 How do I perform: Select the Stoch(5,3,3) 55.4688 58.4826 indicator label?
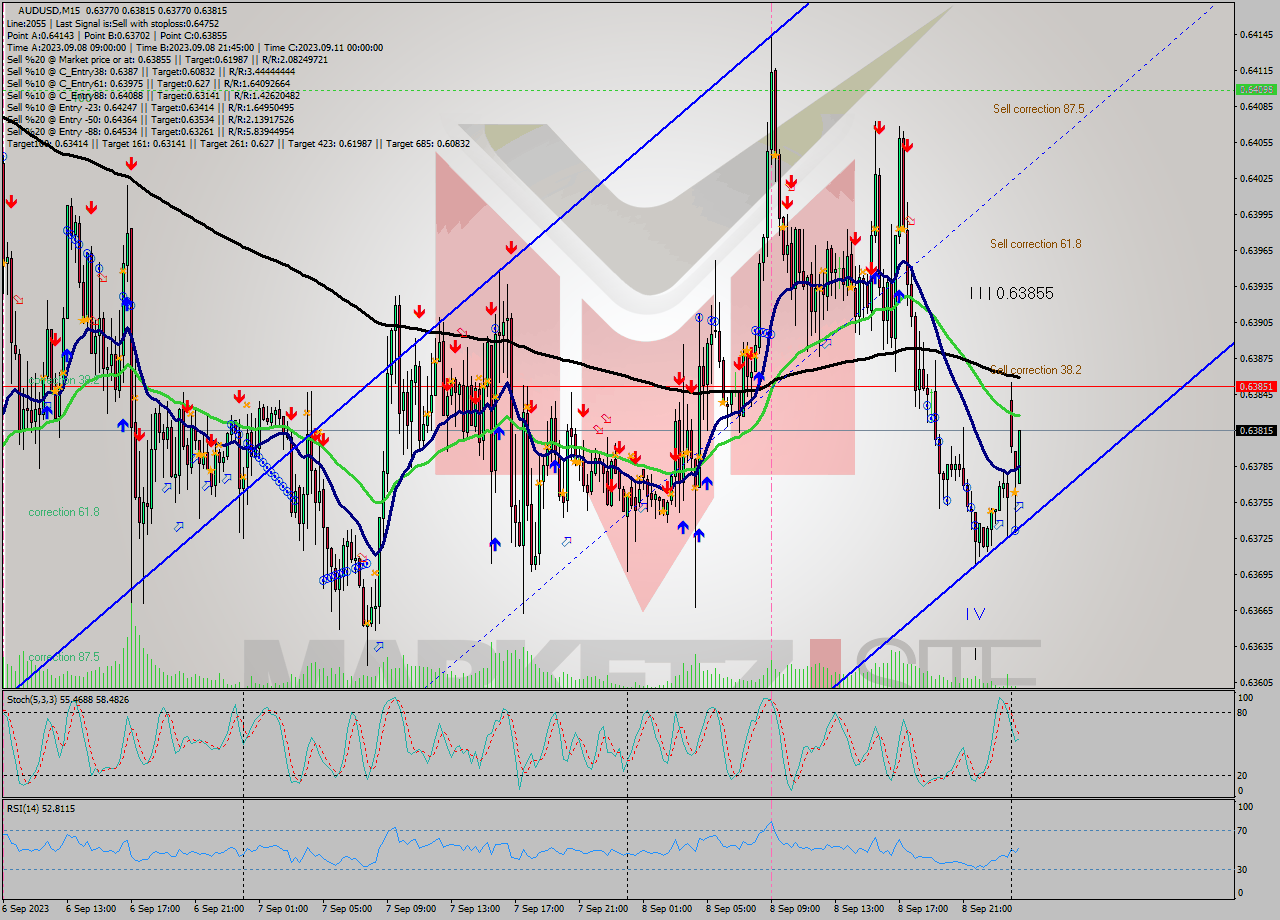click(x=68, y=699)
